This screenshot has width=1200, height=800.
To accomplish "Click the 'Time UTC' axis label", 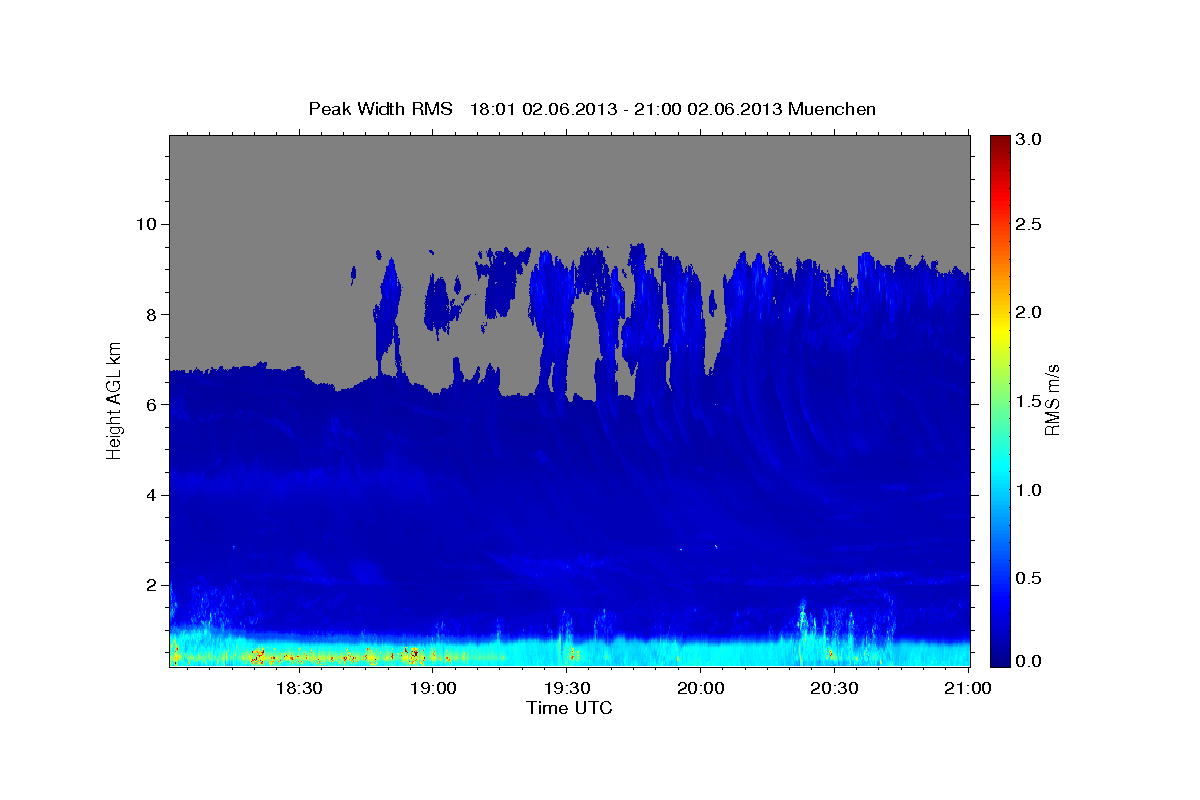I will (569, 708).
